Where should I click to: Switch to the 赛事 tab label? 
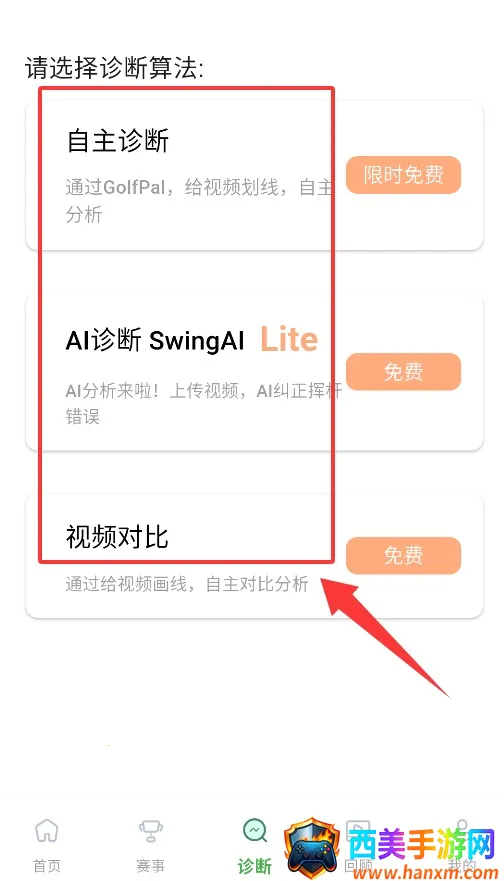151,865
